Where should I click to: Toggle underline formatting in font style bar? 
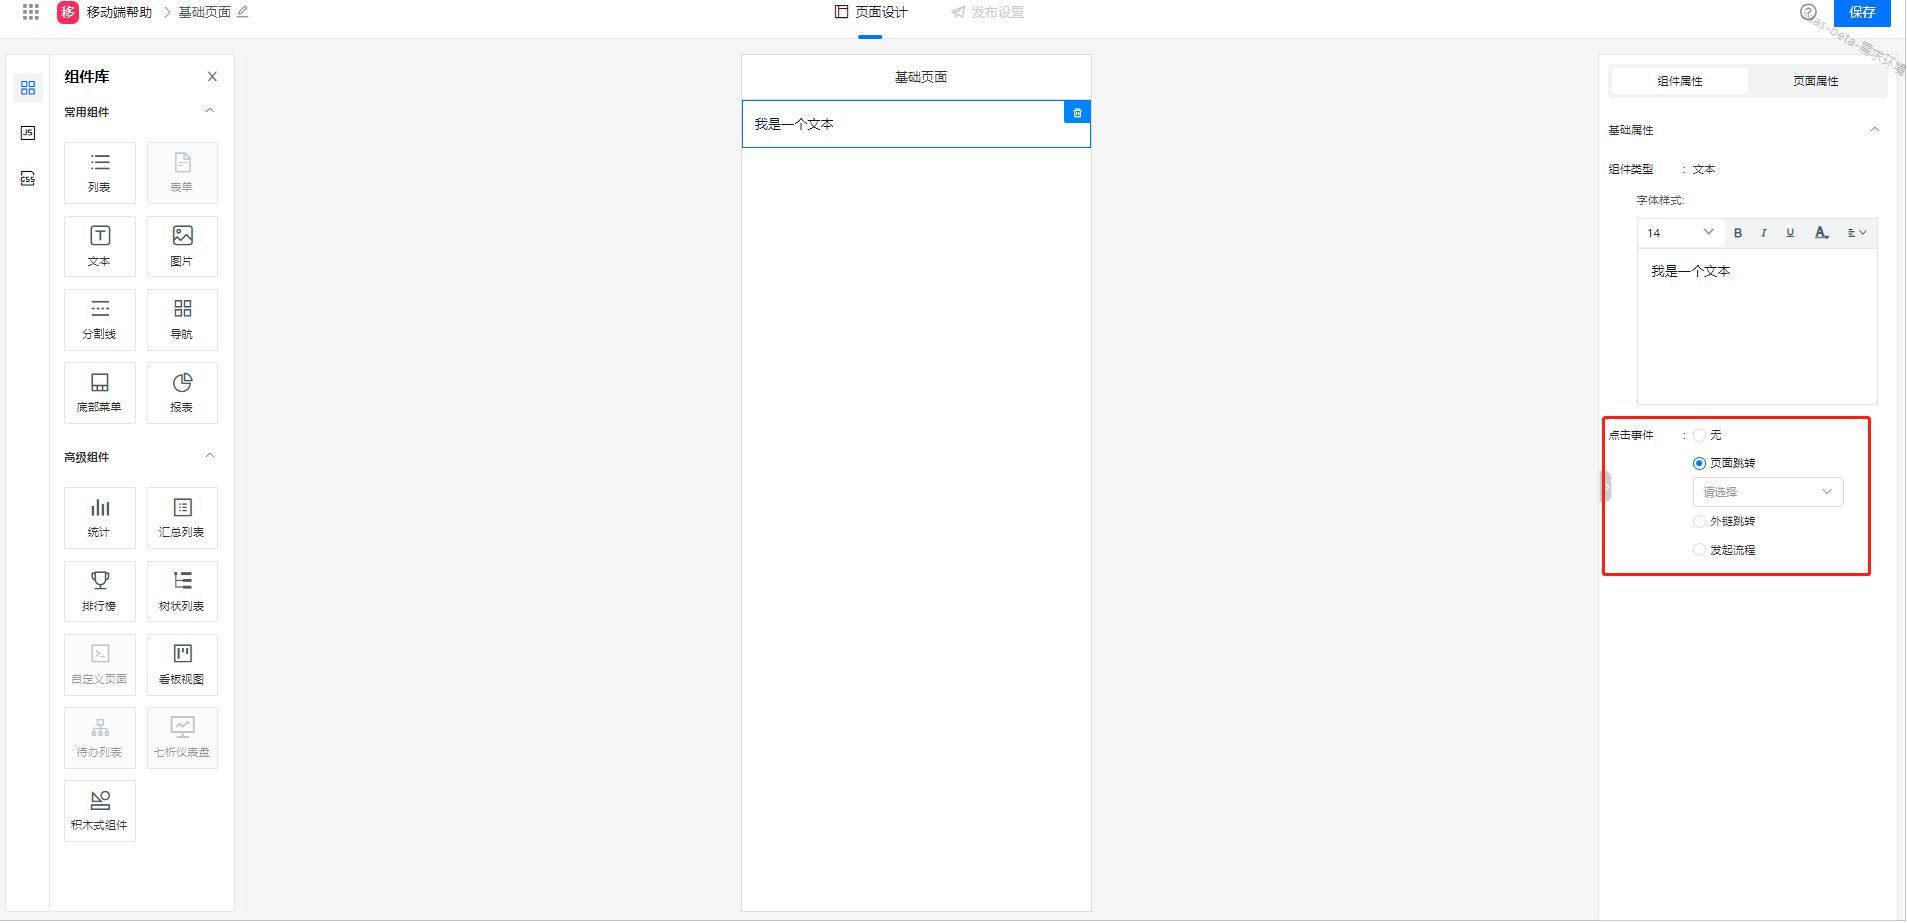[1790, 233]
